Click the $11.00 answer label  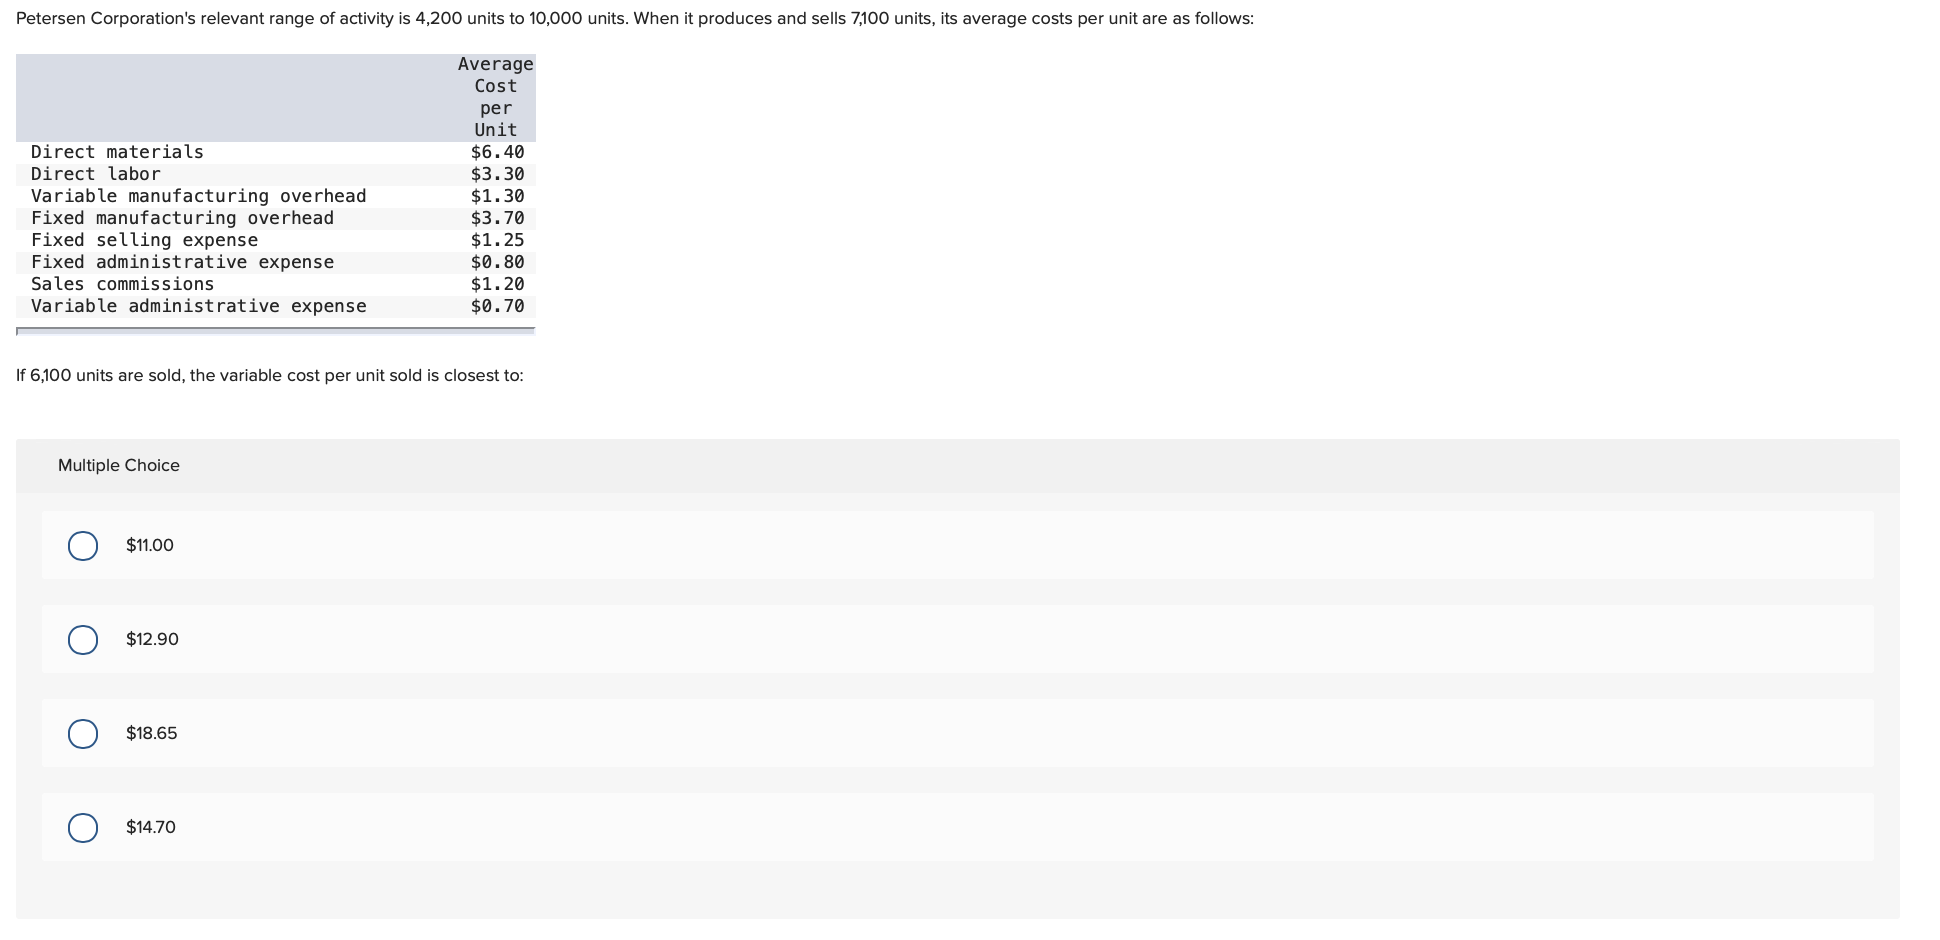[148, 546]
